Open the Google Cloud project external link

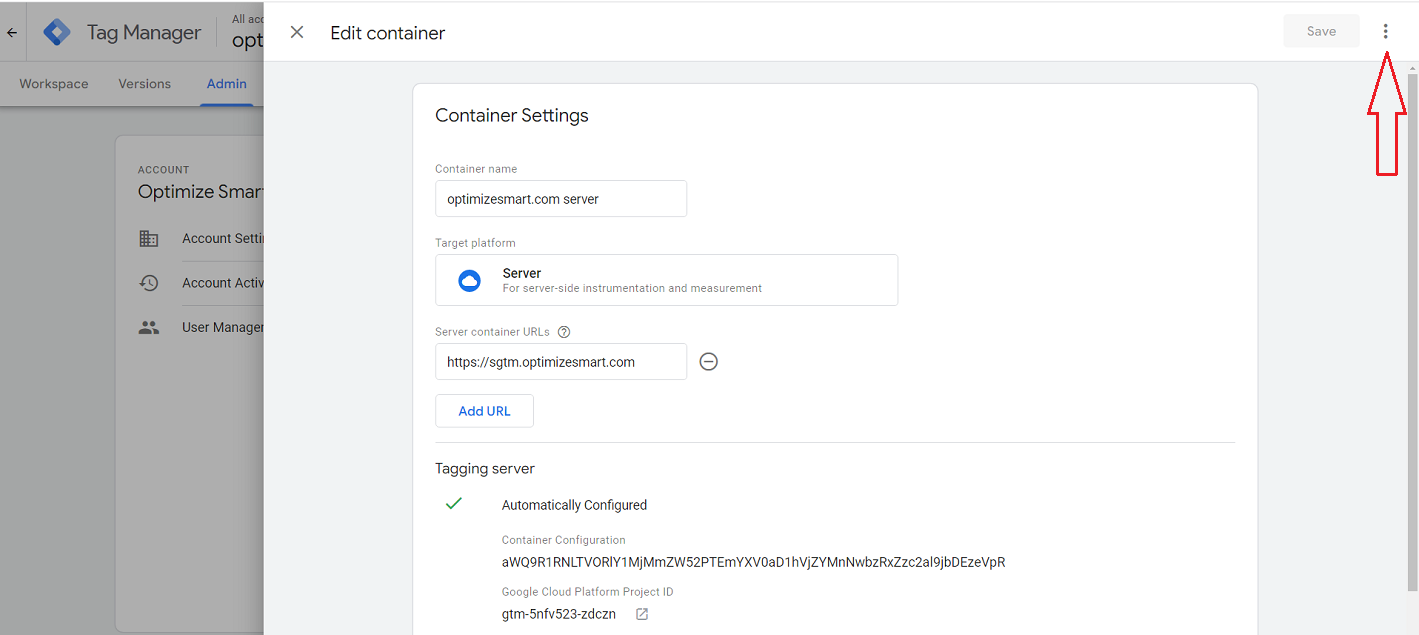642,614
